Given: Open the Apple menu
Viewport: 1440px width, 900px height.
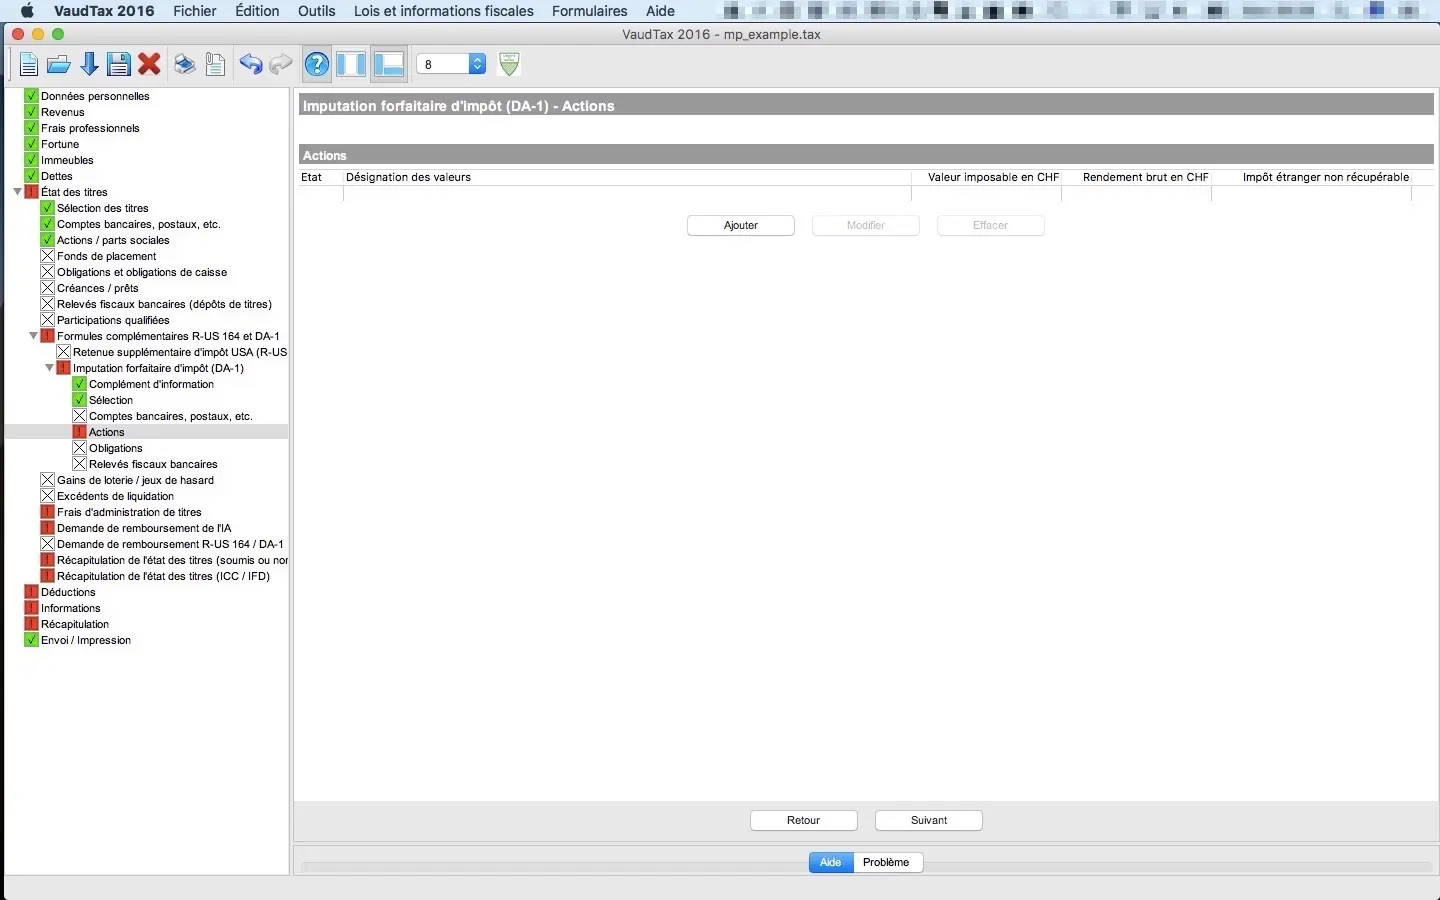Looking at the screenshot, I should [27, 11].
